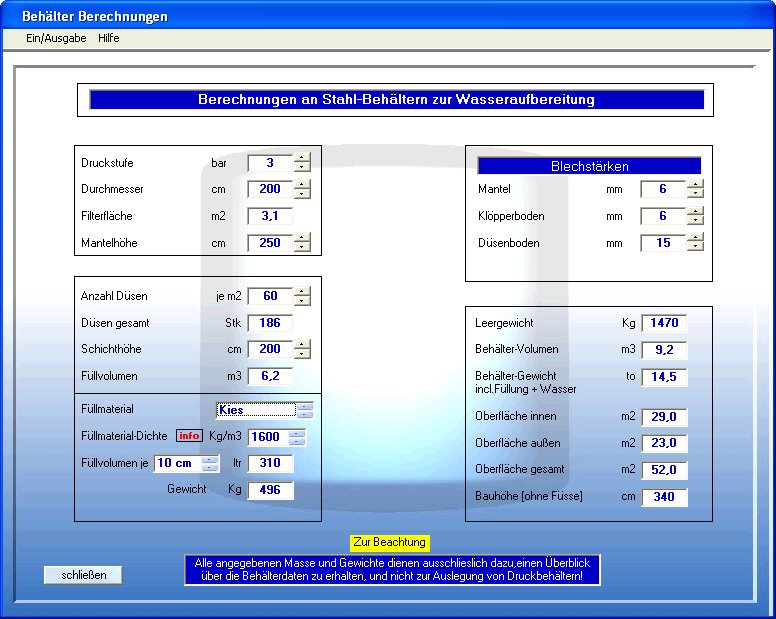Click the blue Blechstärken header bar
This screenshot has height=619, width=776.
pos(589,166)
